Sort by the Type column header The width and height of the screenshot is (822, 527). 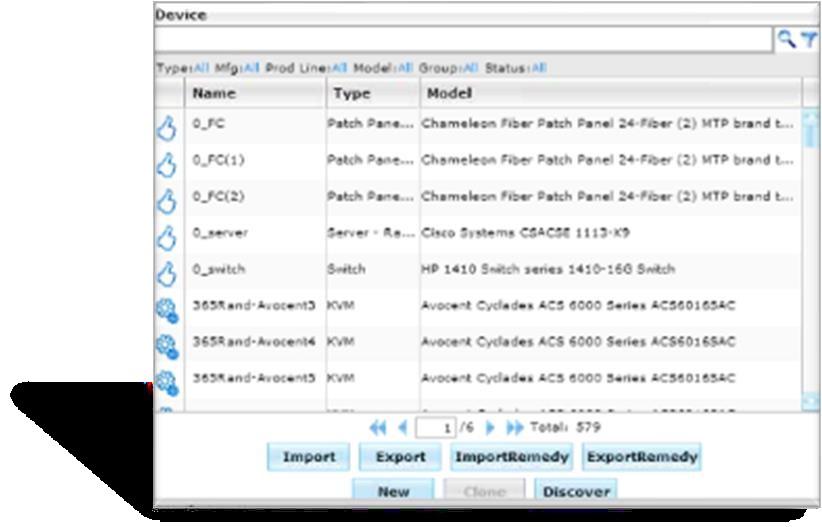pos(373,93)
